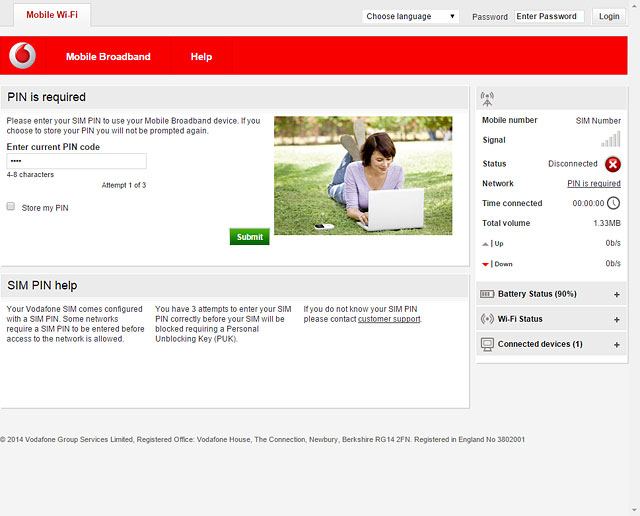Viewport: 640px width, 516px height.
Task: Open the Choose language dropdown
Action: 410,16
